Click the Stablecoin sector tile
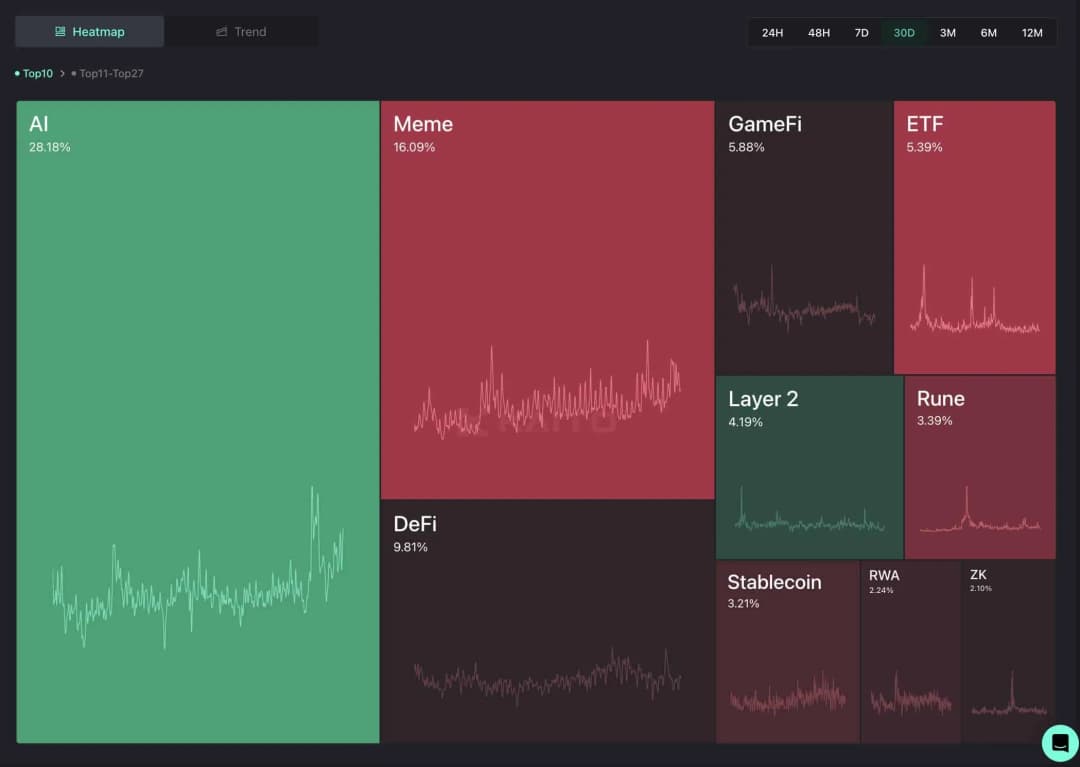This screenshot has height=767, width=1080. pos(787,651)
